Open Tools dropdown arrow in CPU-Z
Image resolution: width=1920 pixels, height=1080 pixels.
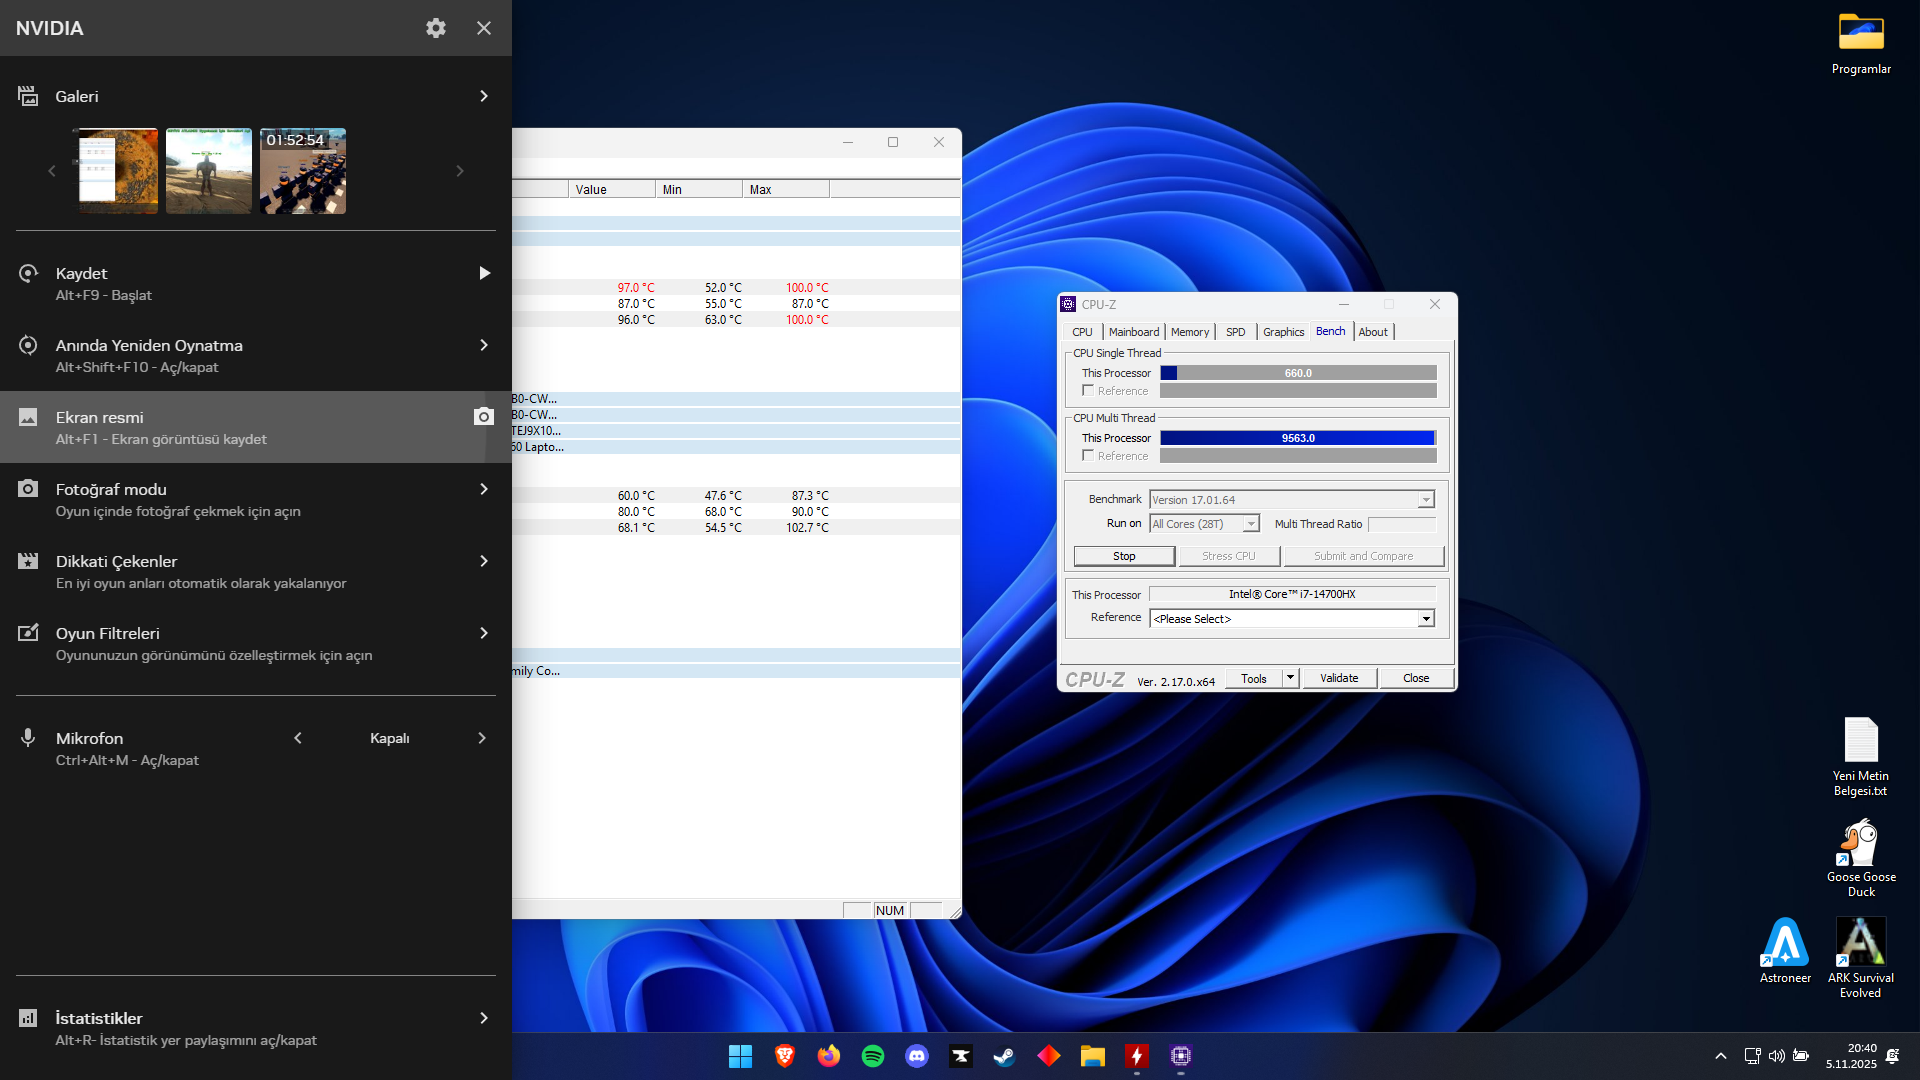point(1291,678)
